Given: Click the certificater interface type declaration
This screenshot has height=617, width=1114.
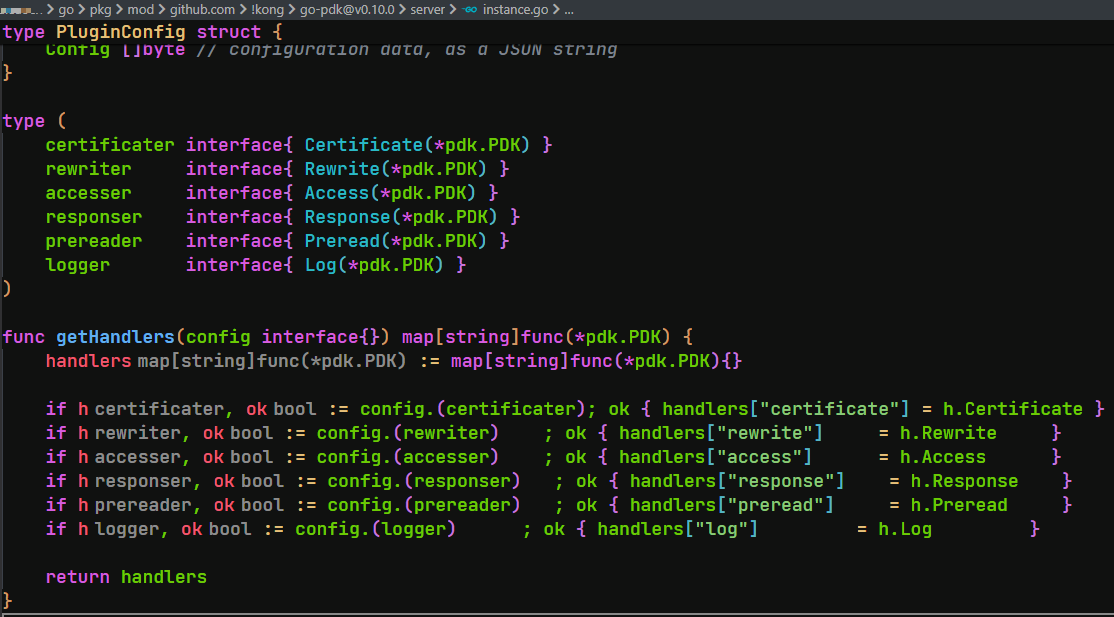Looking at the screenshot, I should [110, 145].
